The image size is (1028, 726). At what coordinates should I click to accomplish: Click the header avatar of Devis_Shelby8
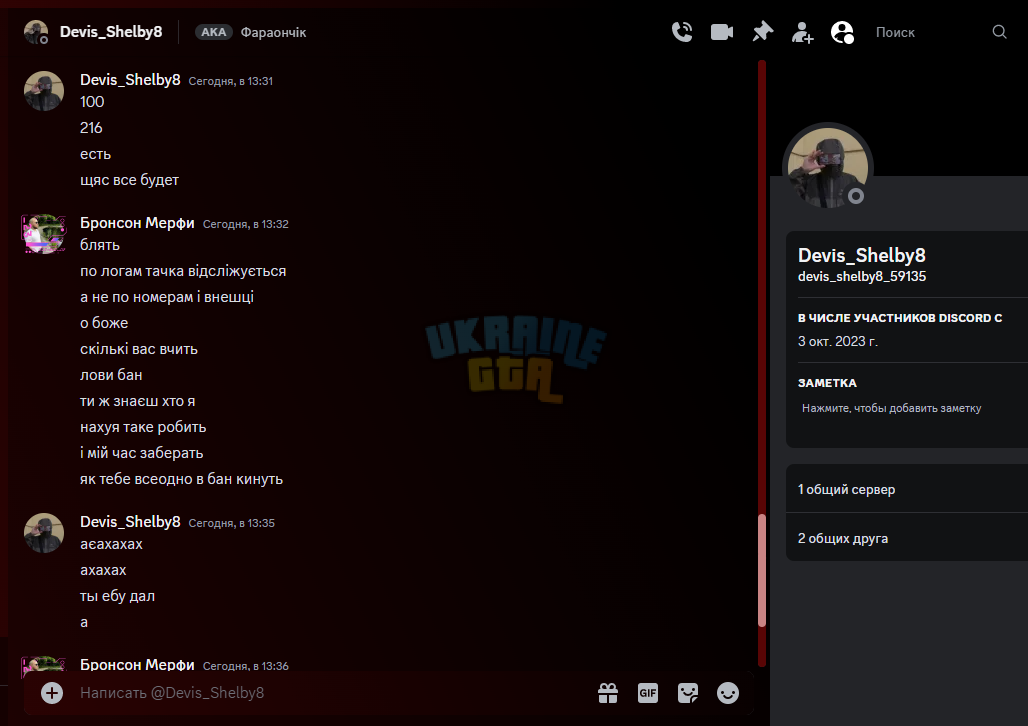[36, 32]
